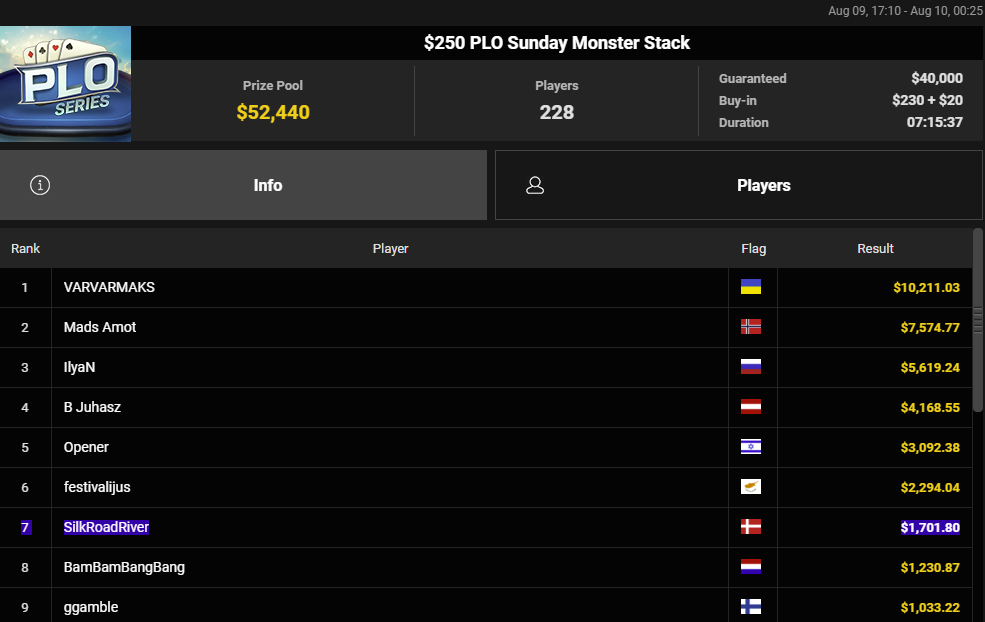Click the Cyprus flag beside festivalijus
This screenshot has height=622, width=985.
coord(751,487)
